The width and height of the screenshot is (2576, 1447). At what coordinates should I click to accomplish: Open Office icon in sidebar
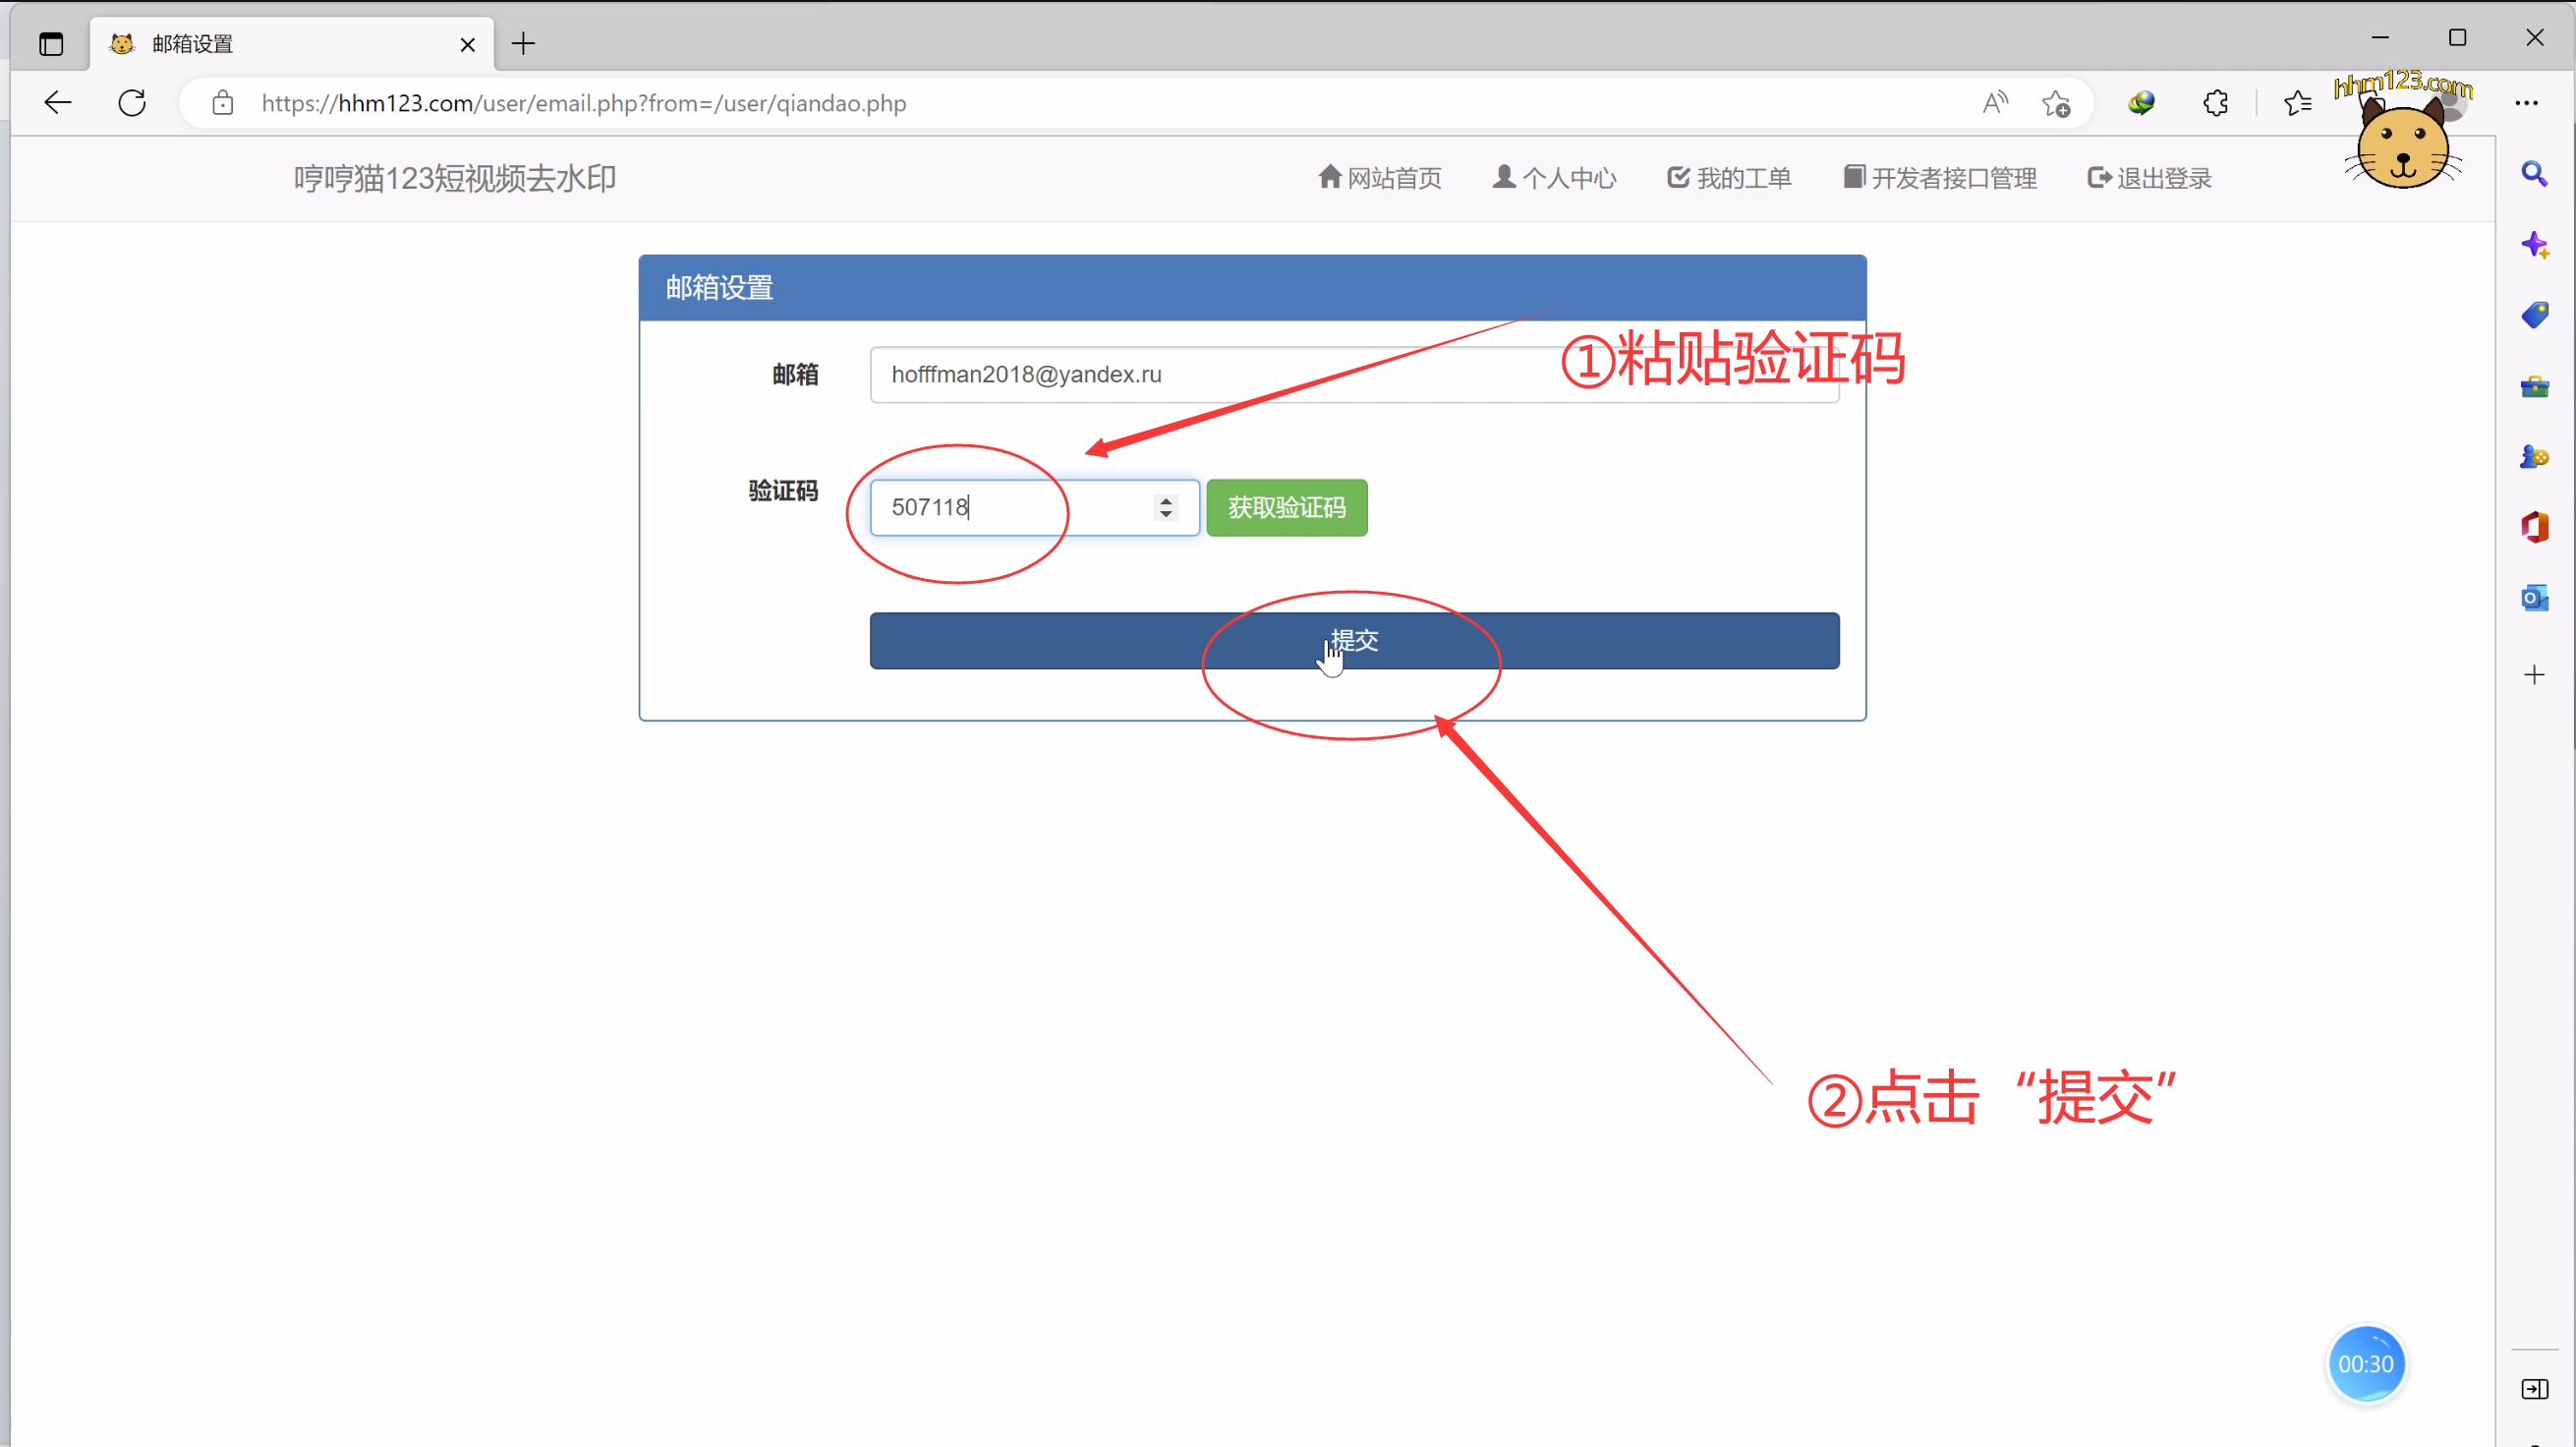pos(2534,527)
